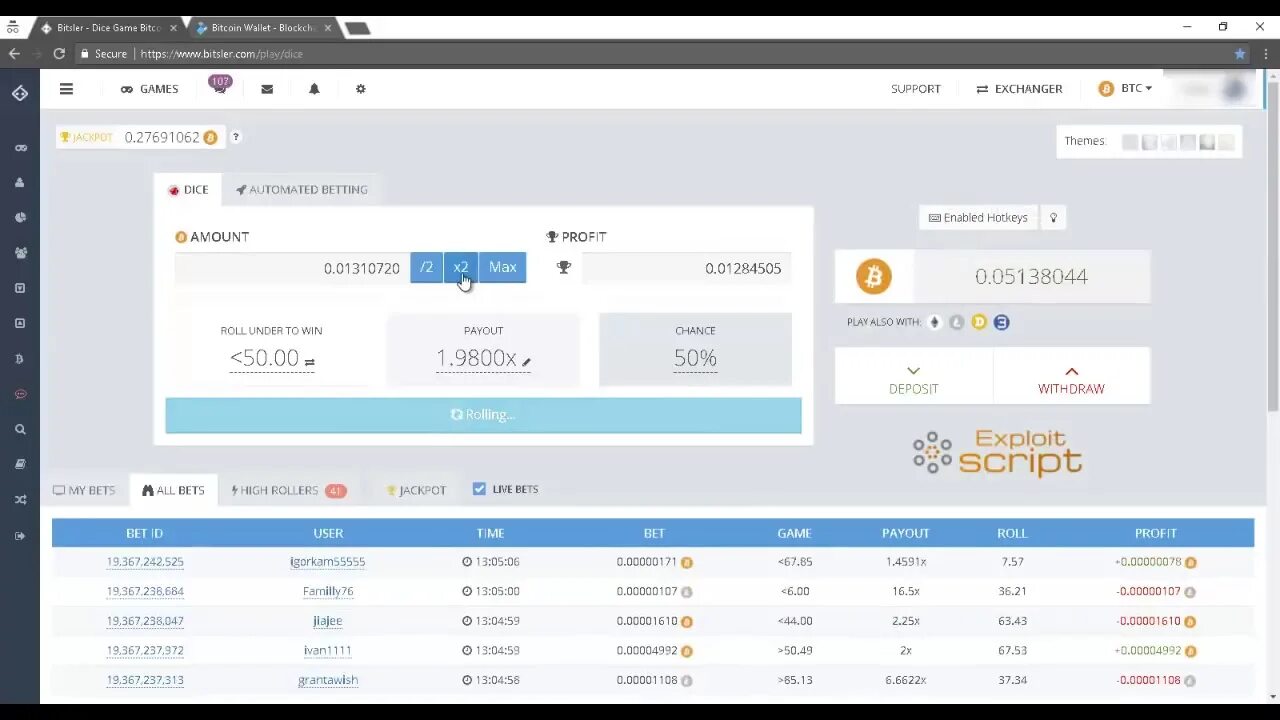The image size is (1280, 720).
Task: Open the mail envelope icon
Action: (267, 89)
